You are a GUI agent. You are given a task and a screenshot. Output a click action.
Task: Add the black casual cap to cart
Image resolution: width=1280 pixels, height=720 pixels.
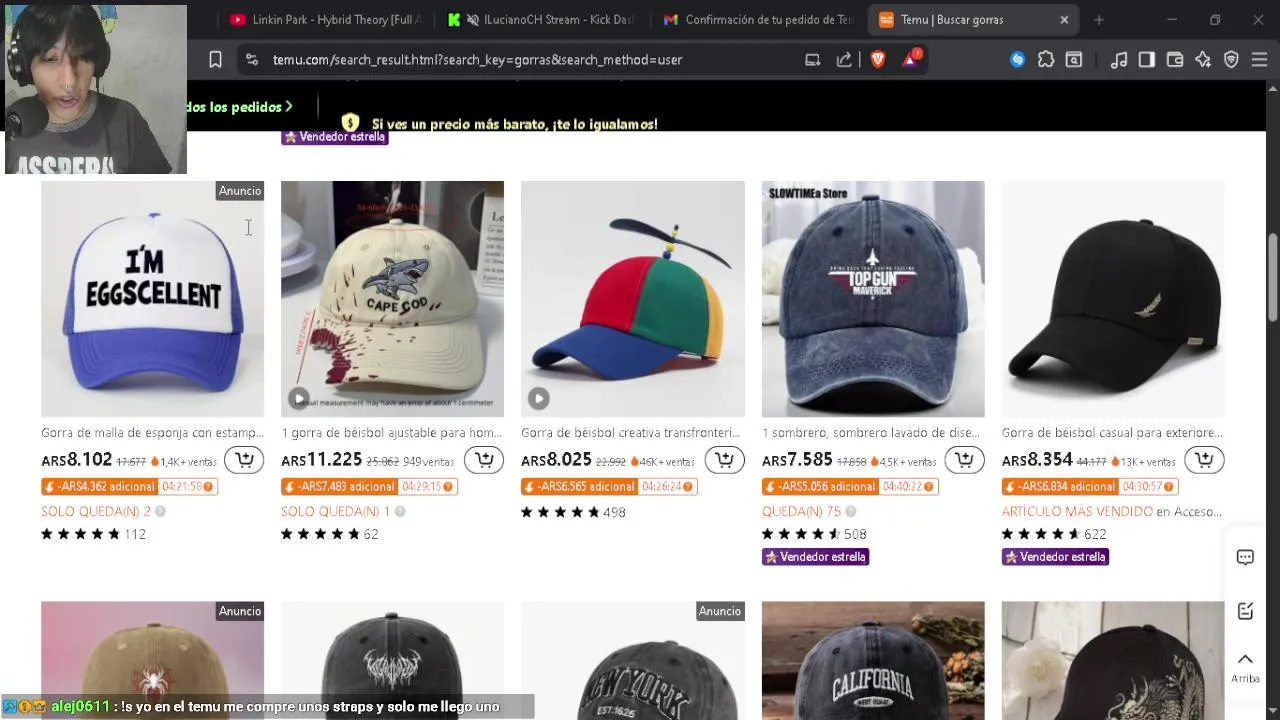point(1204,460)
